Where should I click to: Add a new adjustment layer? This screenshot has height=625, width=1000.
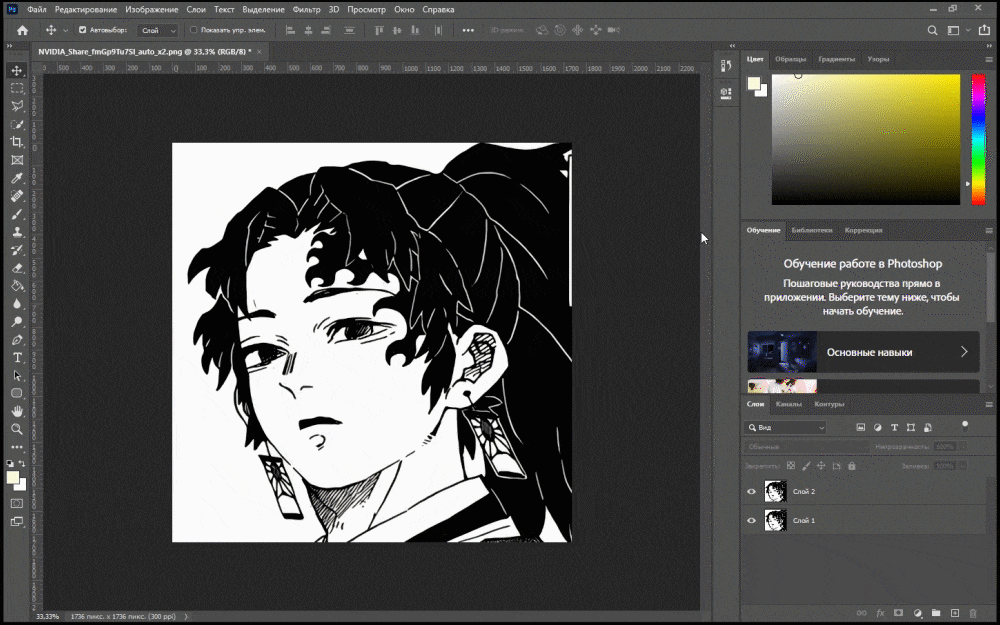click(x=918, y=613)
